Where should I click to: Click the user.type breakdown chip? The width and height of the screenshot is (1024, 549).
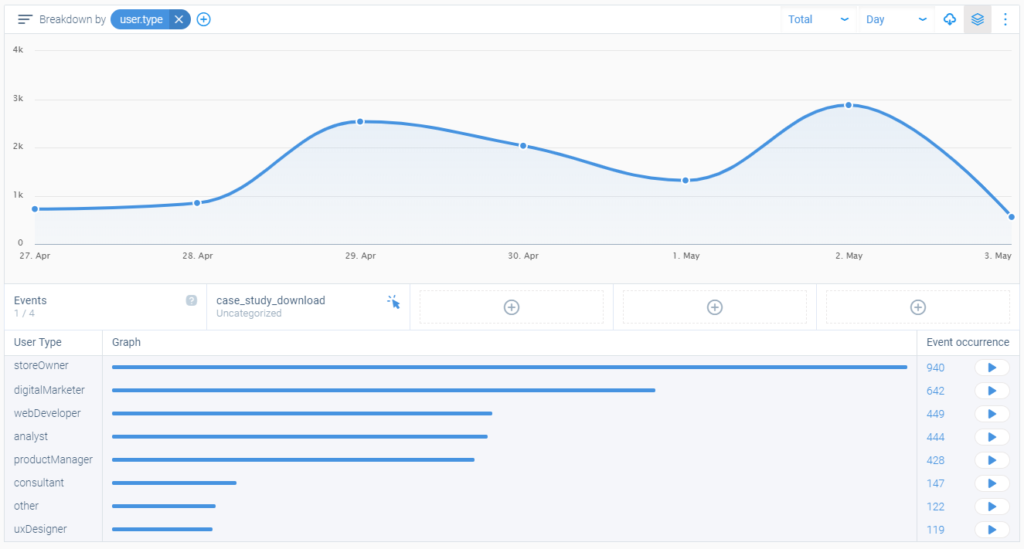pyautogui.click(x=141, y=20)
